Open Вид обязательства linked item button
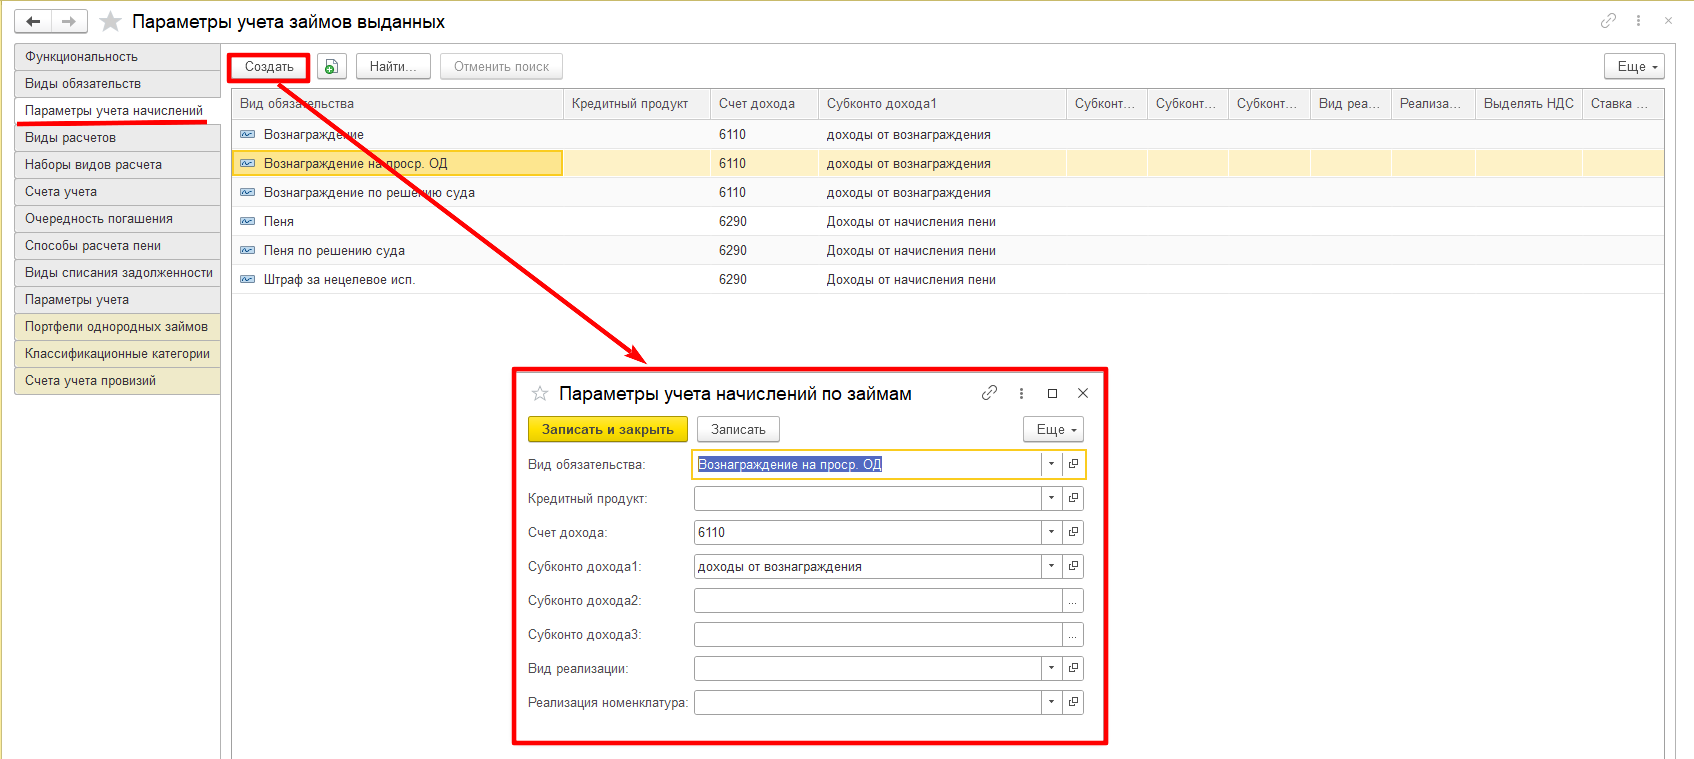 (x=1073, y=464)
